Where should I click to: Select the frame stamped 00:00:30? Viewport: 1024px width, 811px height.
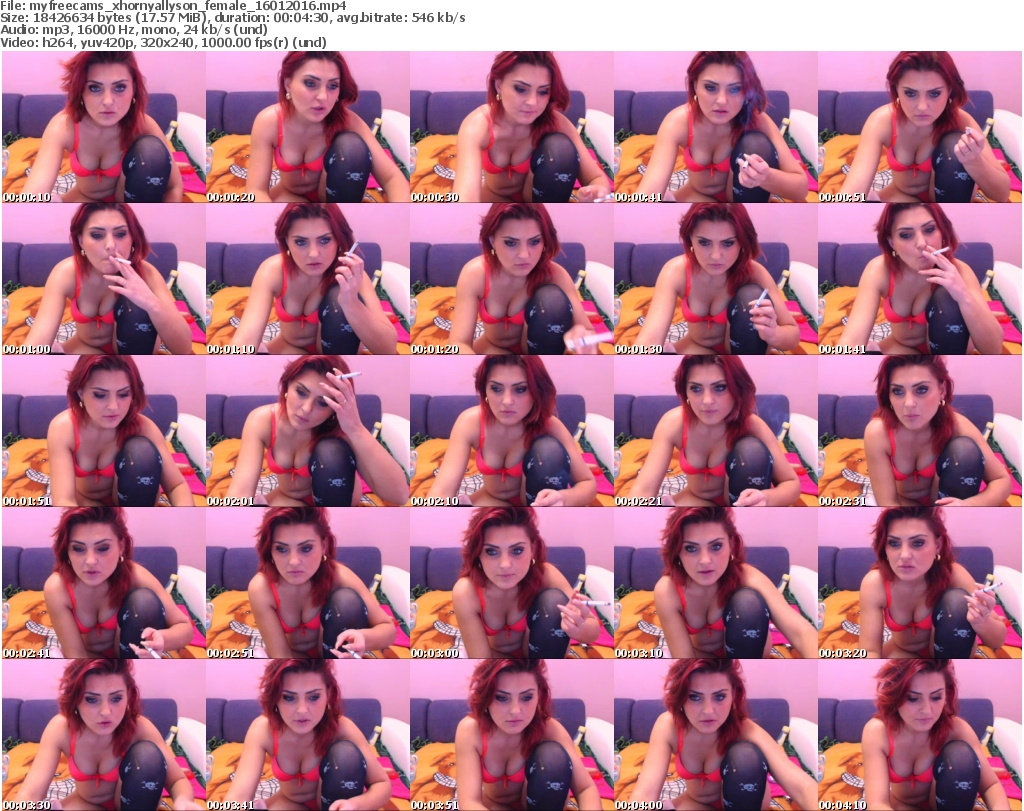[511, 127]
